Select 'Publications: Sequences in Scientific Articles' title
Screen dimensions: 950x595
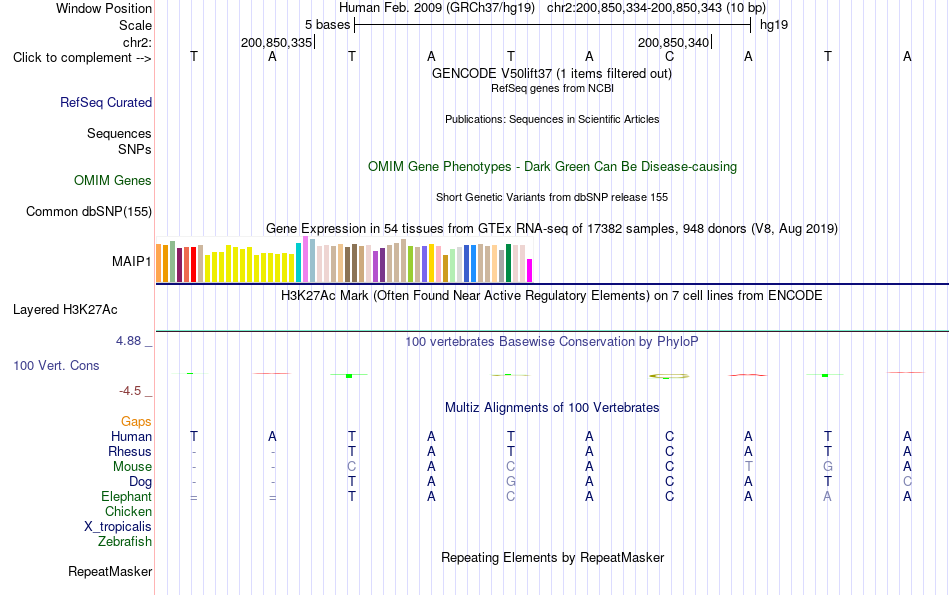tap(552, 119)
